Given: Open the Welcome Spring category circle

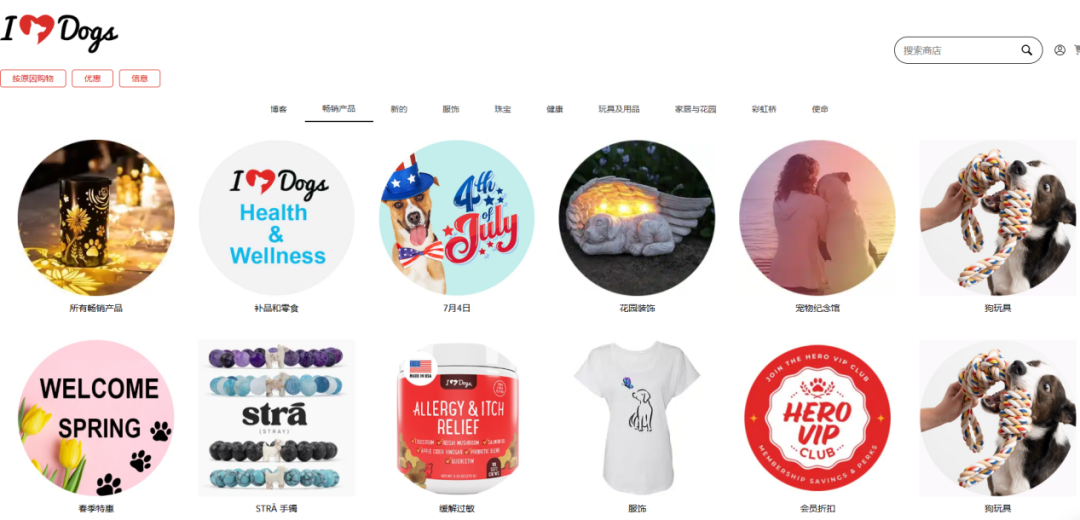Looking at the screenshot, I should [x=96, y=418].
